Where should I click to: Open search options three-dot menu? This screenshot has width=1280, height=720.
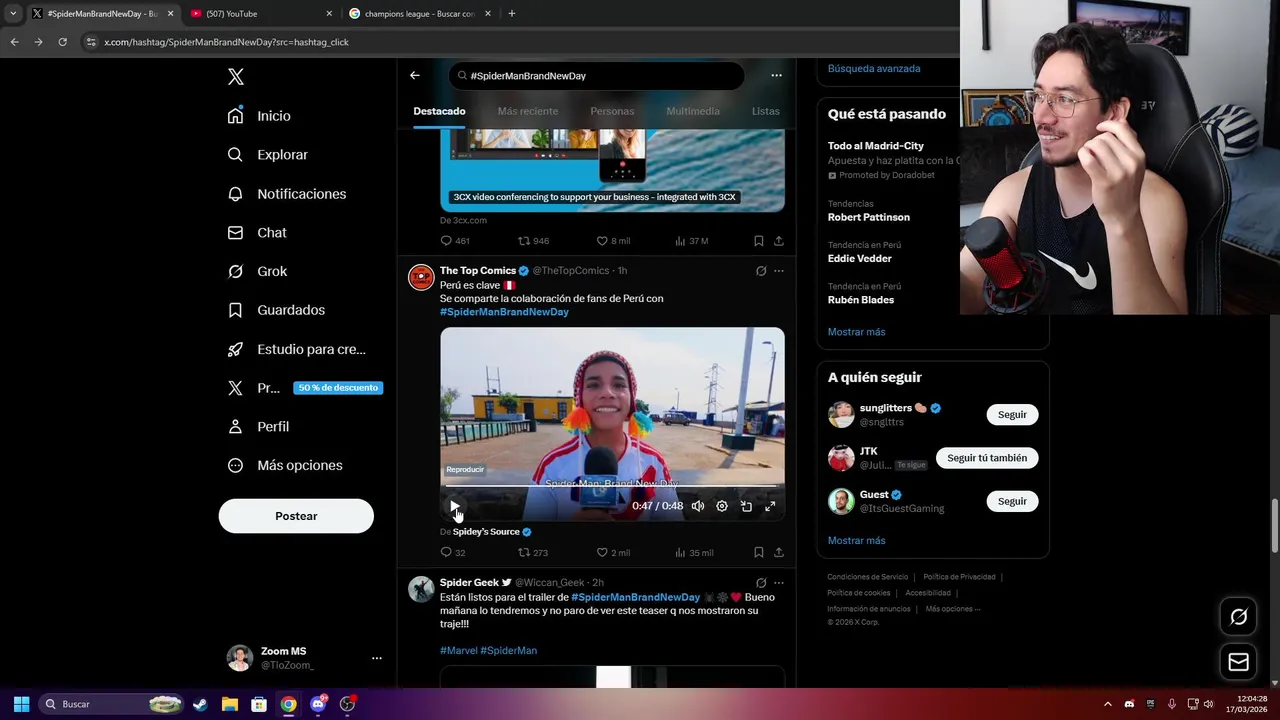776,75
